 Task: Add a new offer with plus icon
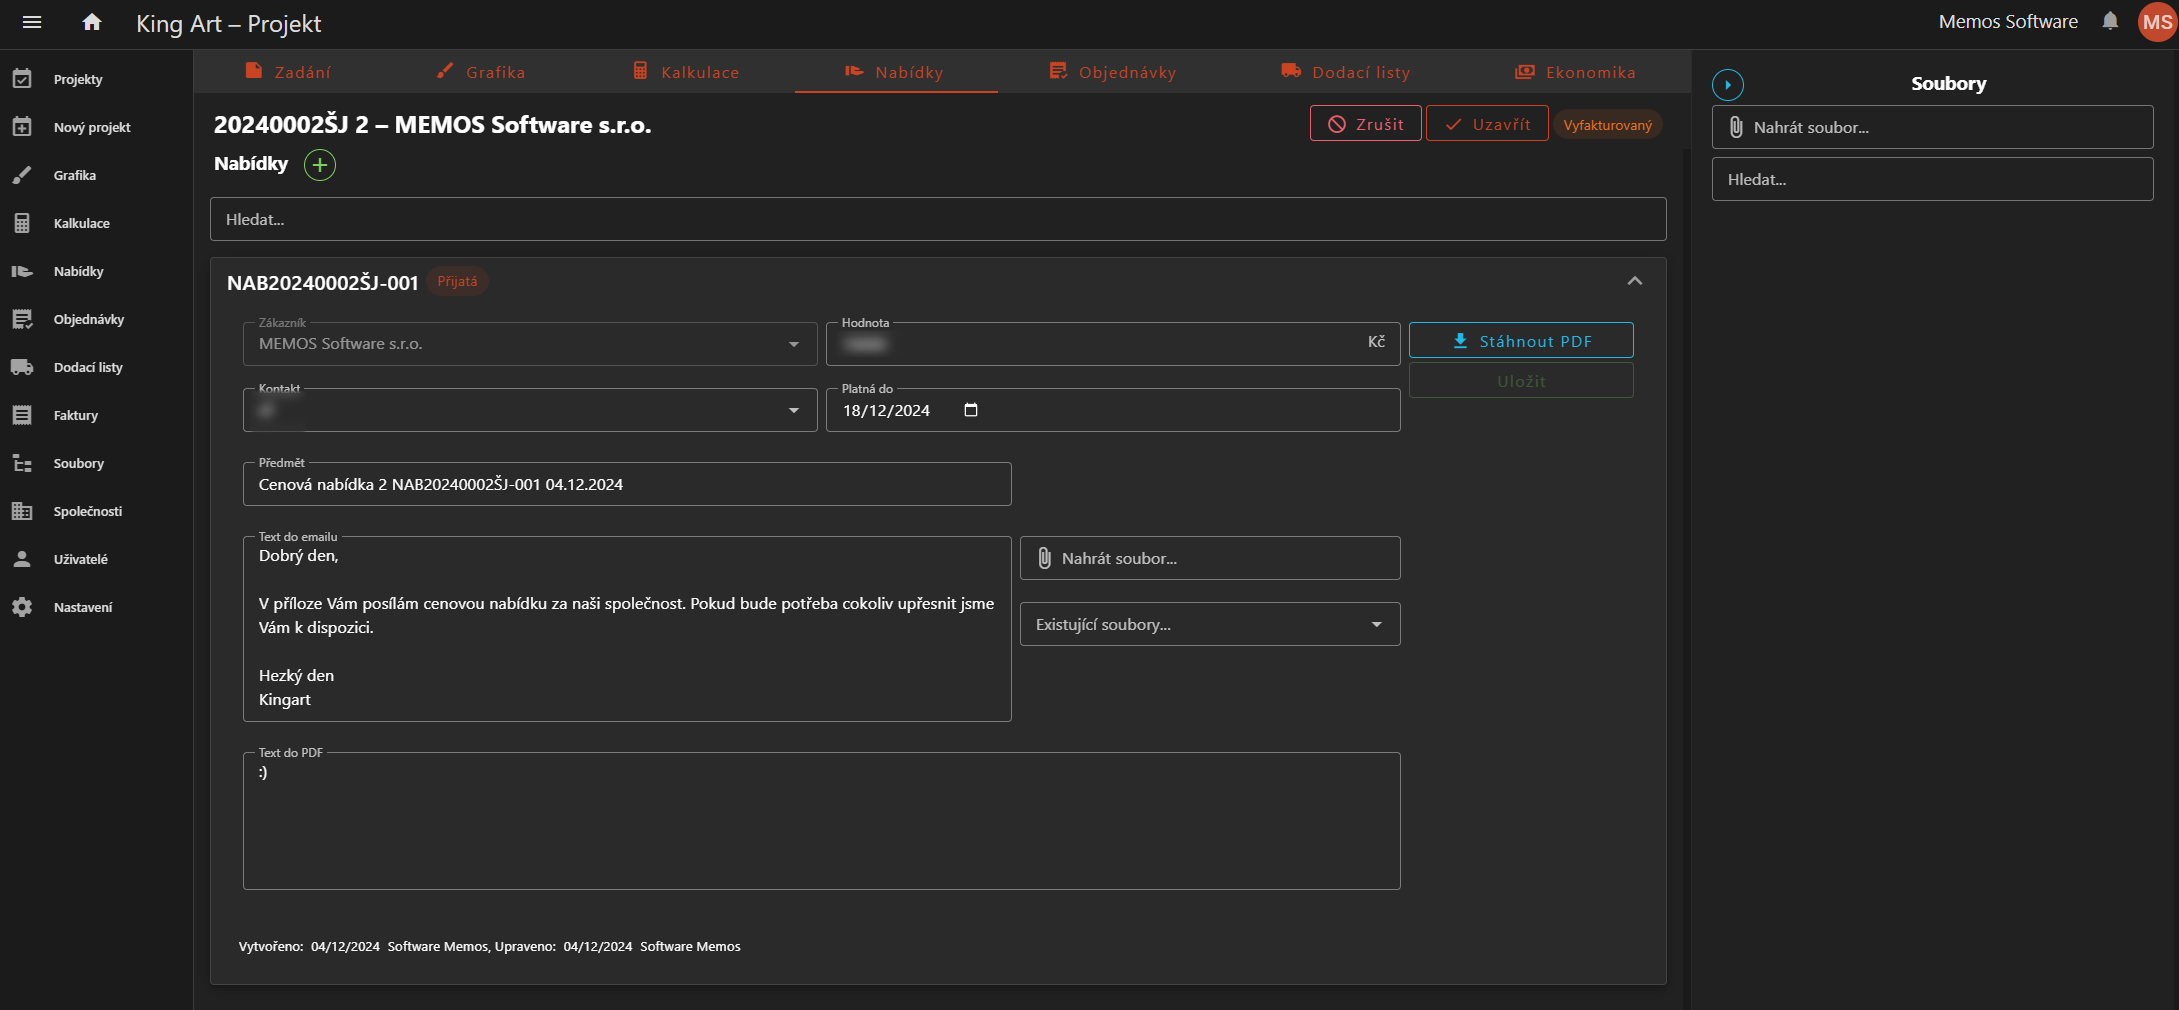coord(320,165)
